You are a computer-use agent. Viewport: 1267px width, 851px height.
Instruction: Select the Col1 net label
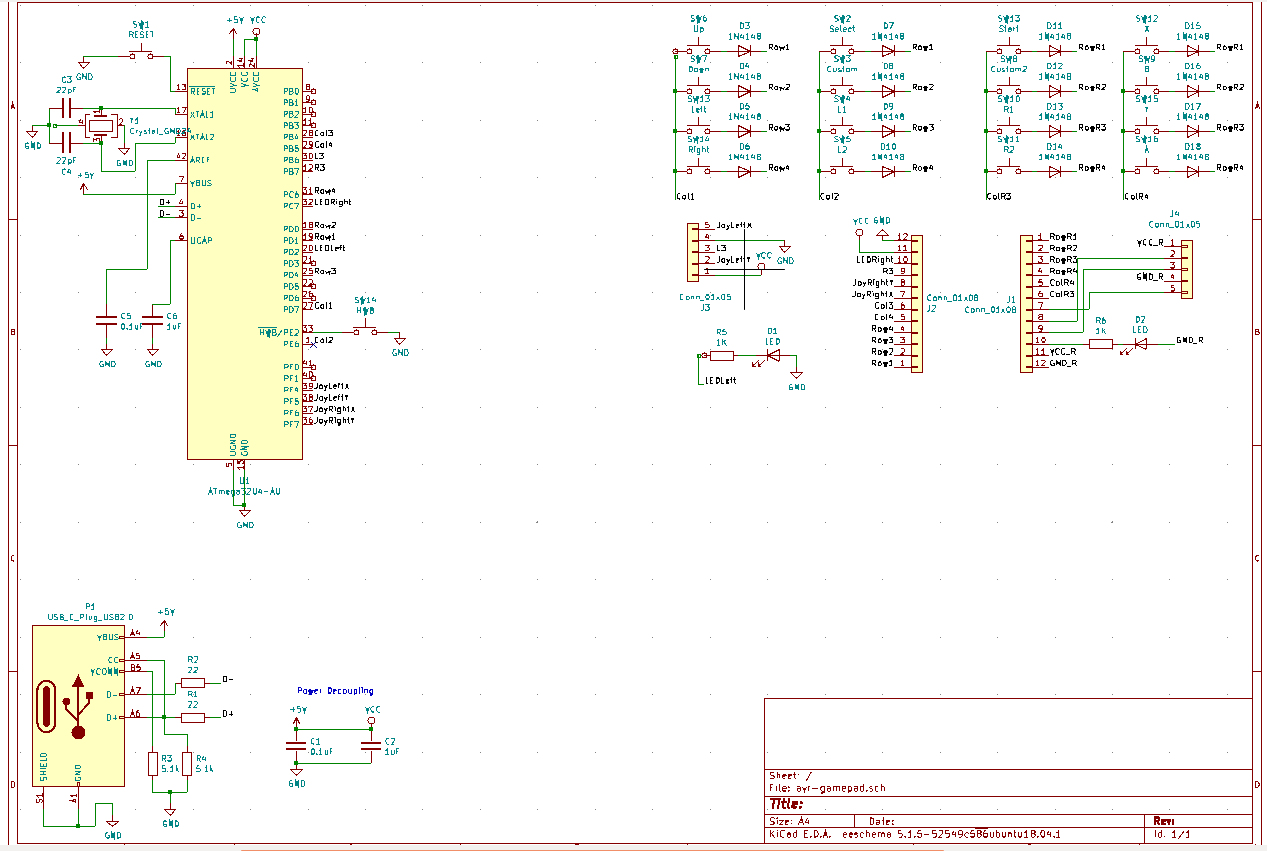point(685,197)
